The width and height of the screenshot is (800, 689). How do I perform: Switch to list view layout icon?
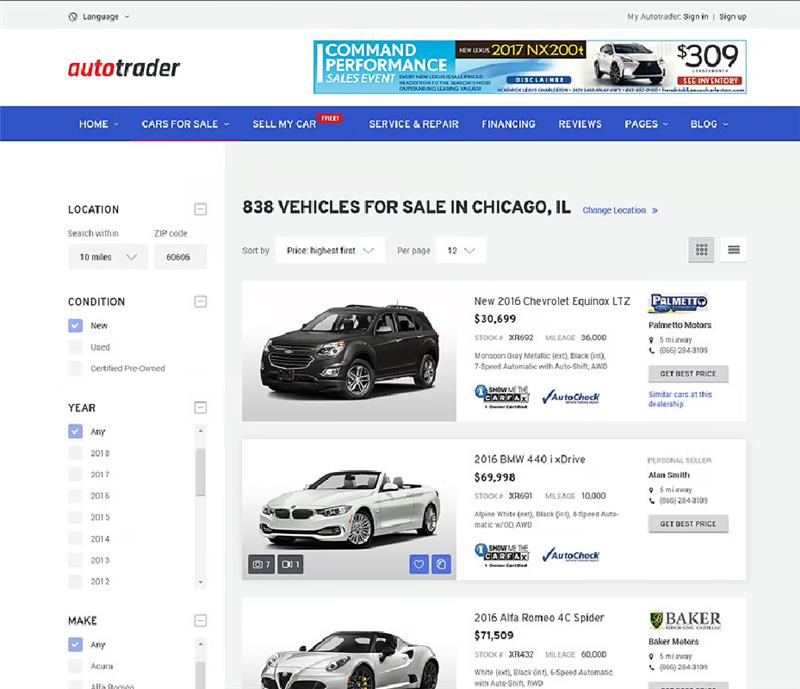click(733, 250)
